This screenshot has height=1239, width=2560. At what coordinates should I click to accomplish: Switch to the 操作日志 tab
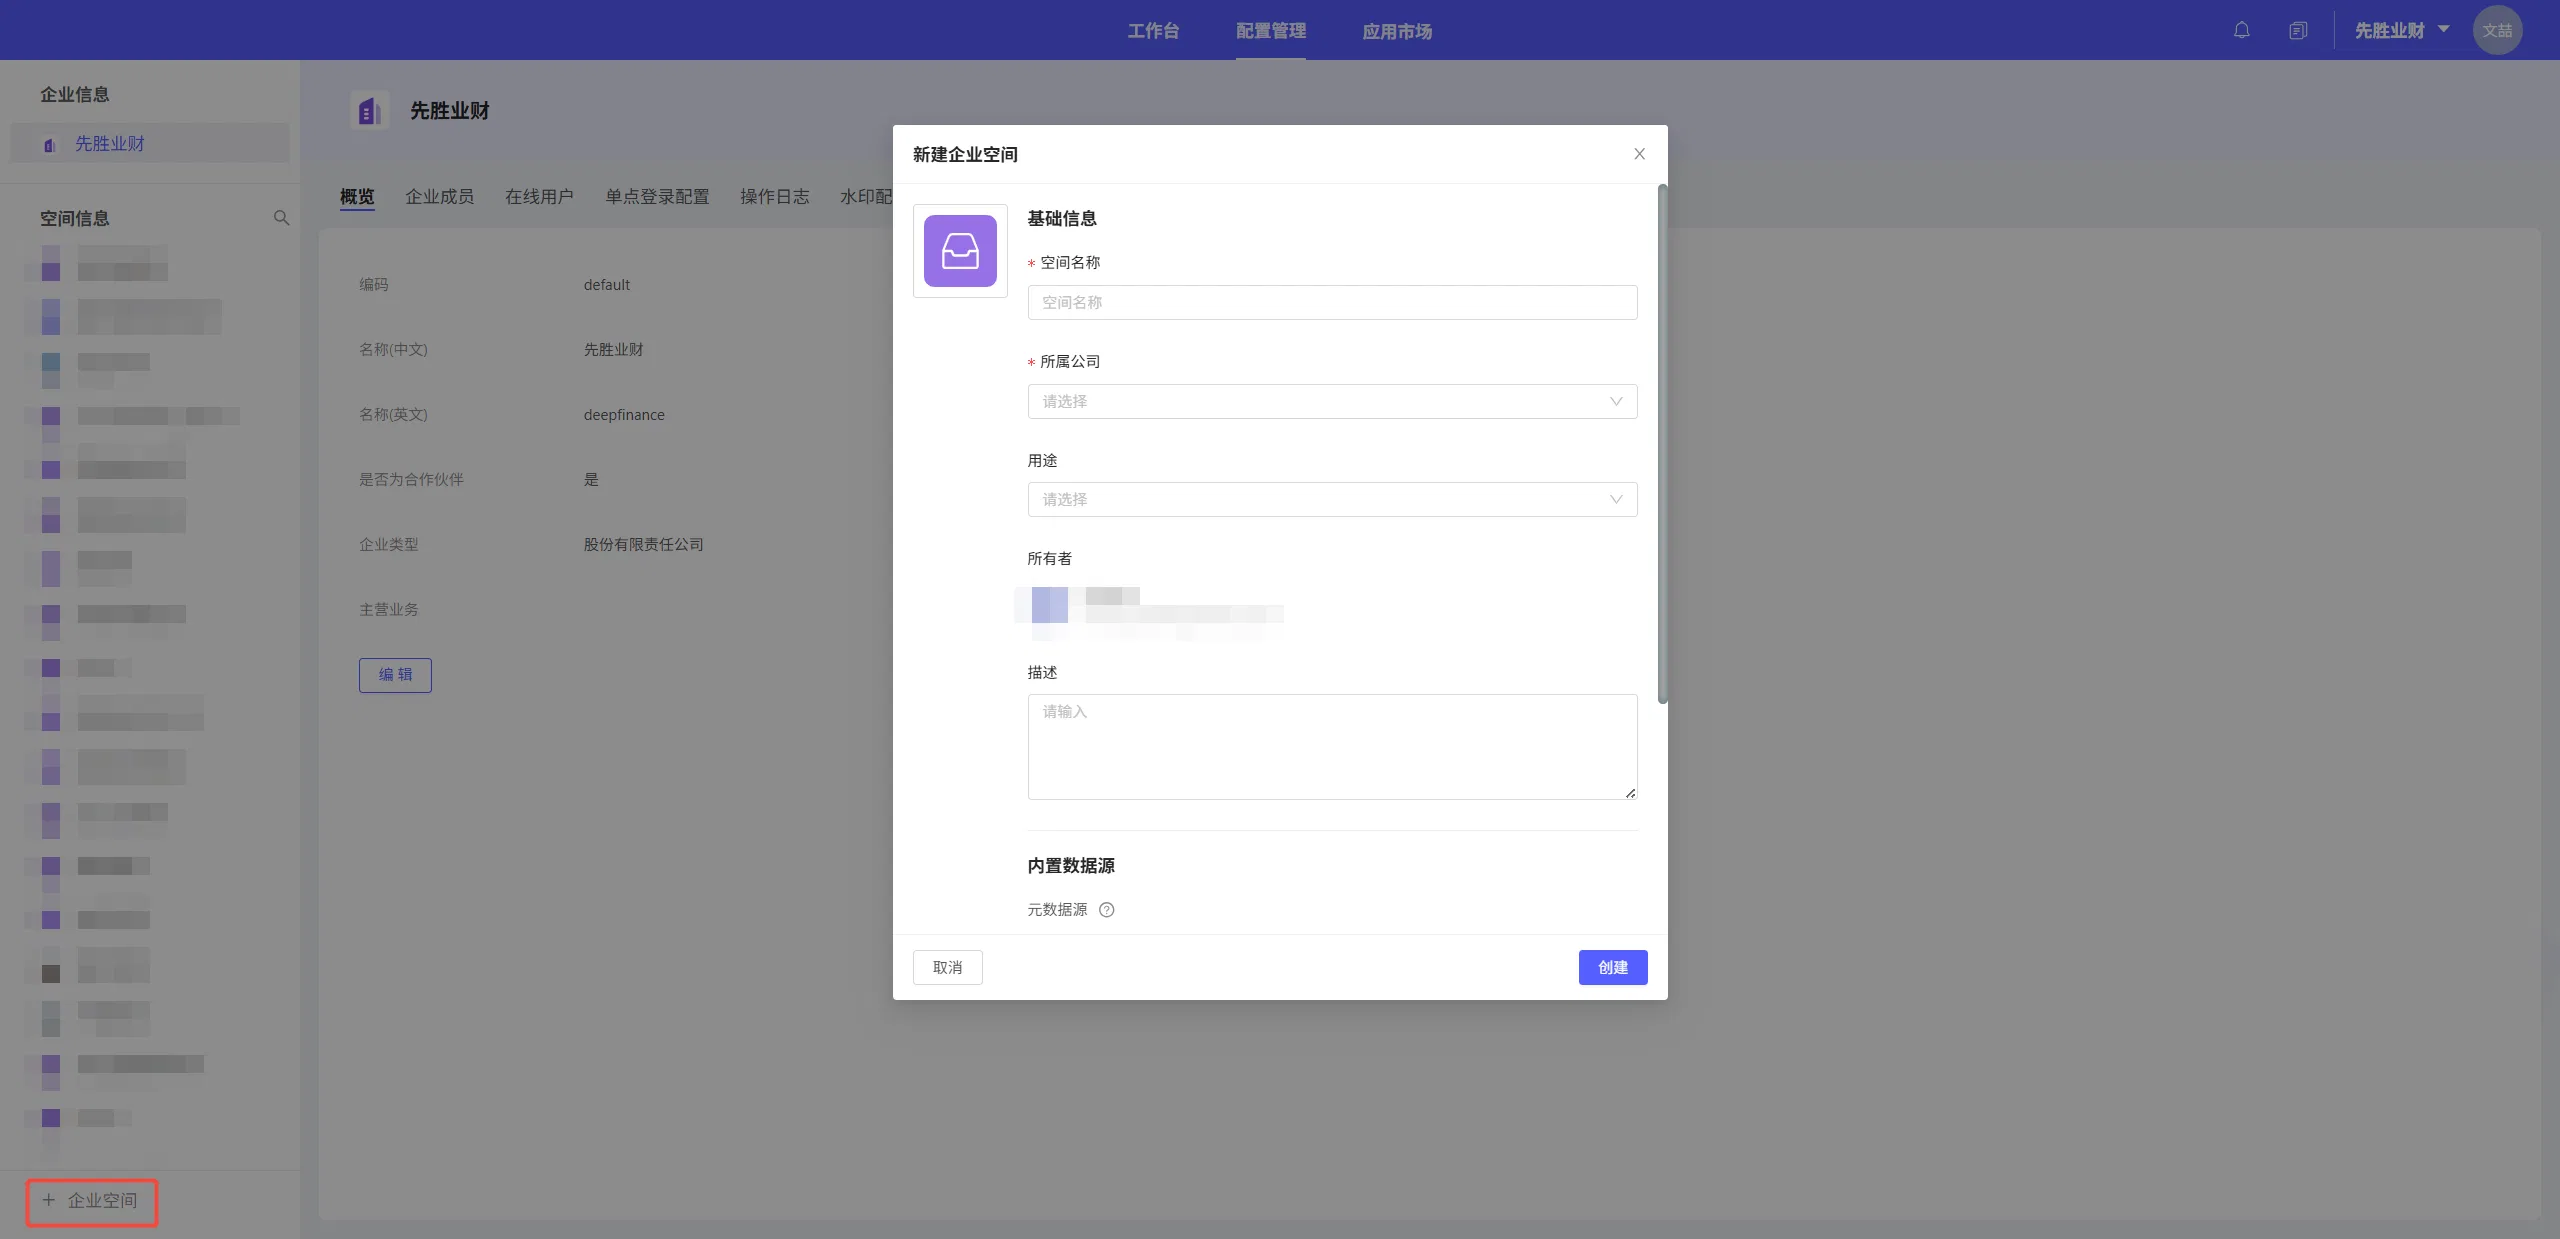point(775,197)
